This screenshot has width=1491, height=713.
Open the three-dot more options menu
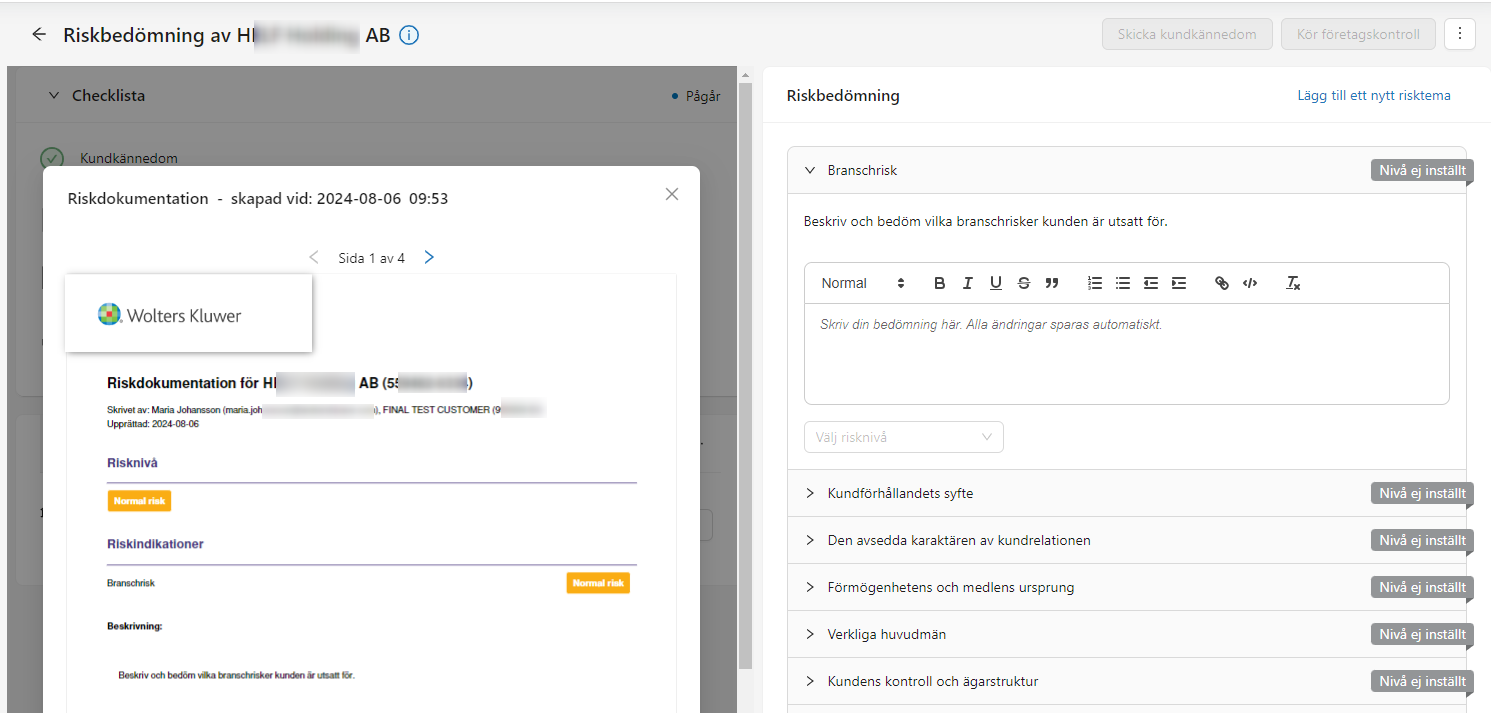click(1460, 34)
